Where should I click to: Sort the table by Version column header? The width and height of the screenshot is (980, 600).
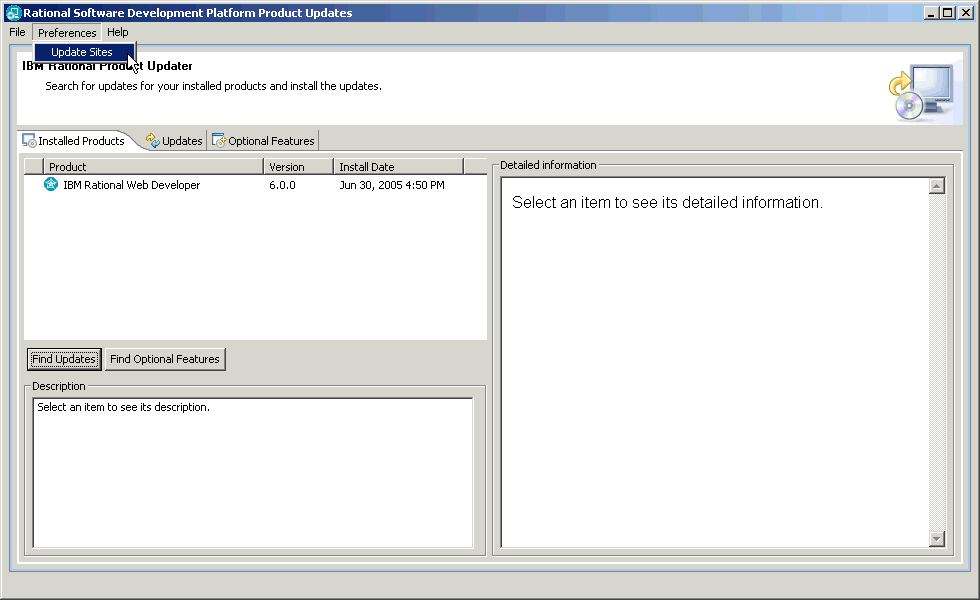[299, 167]
